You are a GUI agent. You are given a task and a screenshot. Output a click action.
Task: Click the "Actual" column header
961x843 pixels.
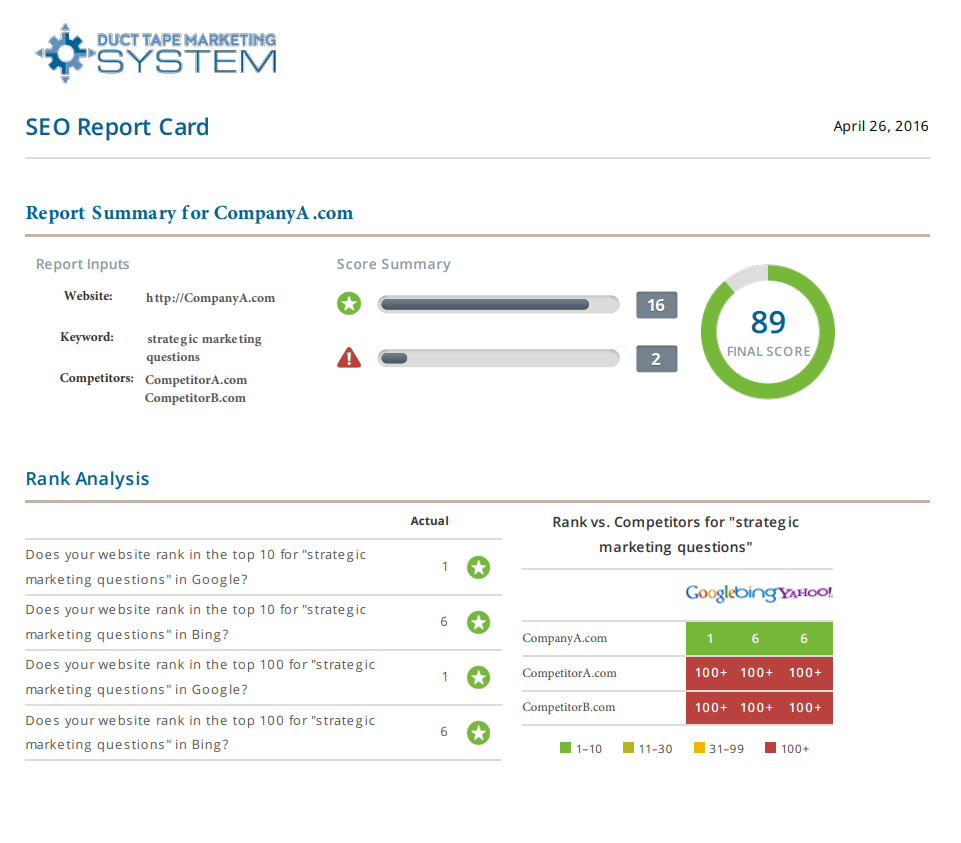[430, 521]
